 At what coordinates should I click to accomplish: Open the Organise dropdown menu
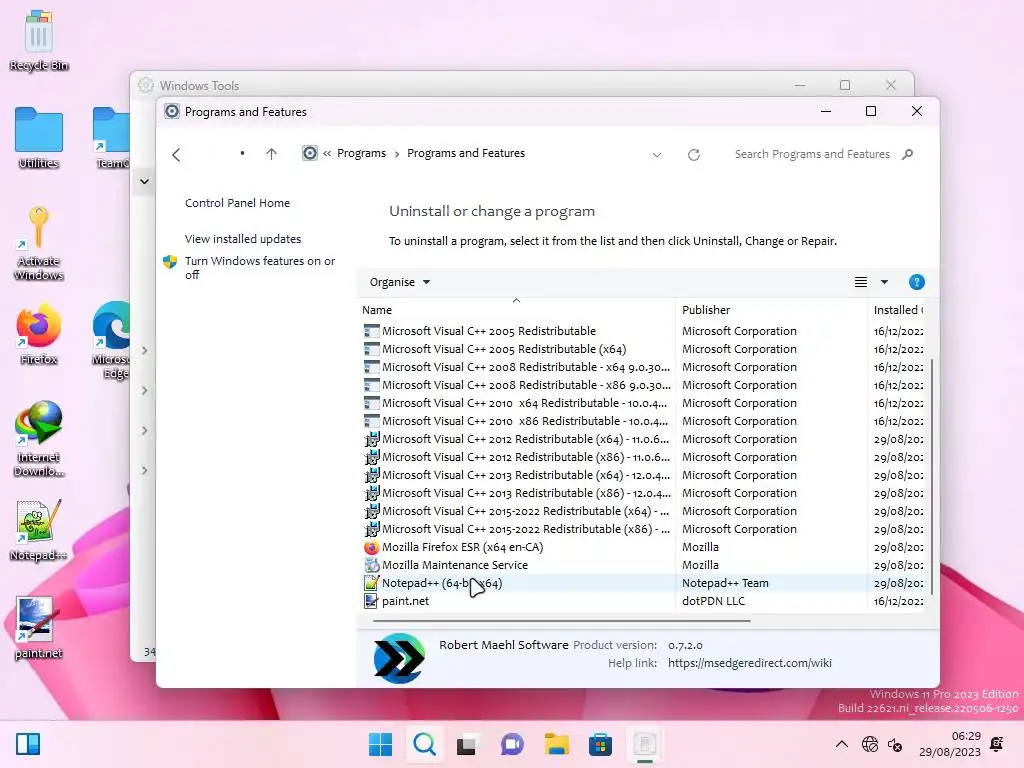[400, 282]
